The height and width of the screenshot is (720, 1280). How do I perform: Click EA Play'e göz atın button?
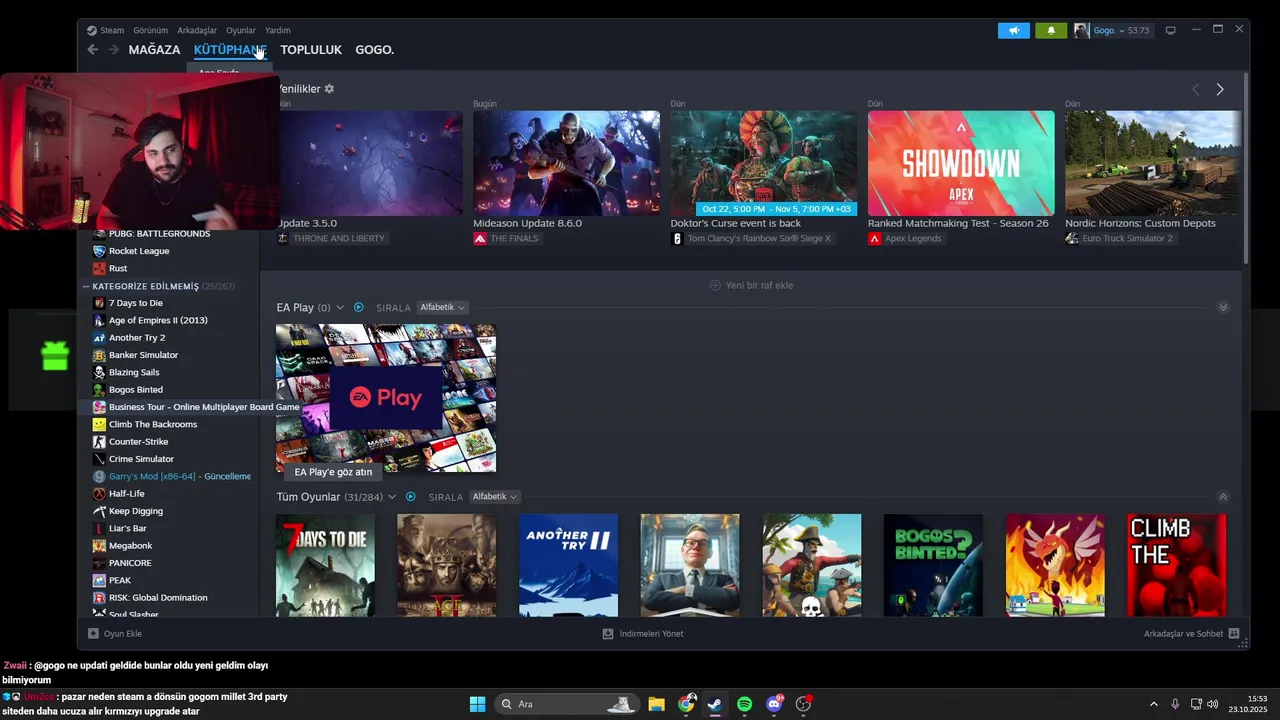point(333,472)
